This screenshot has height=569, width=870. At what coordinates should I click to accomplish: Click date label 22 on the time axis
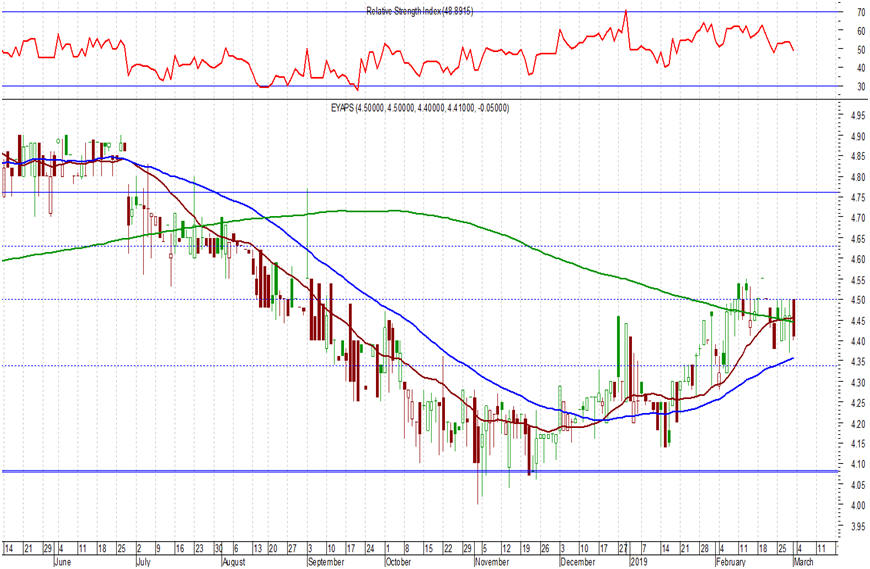click(x=448, y=548)
